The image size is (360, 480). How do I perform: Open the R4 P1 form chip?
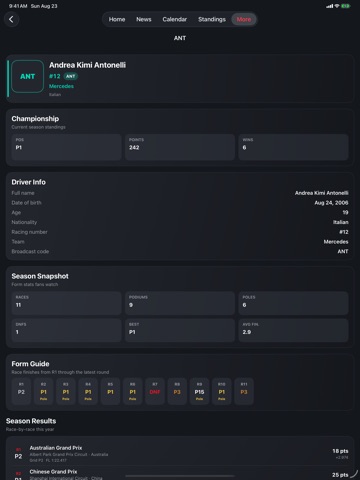(x=88, y=391)
